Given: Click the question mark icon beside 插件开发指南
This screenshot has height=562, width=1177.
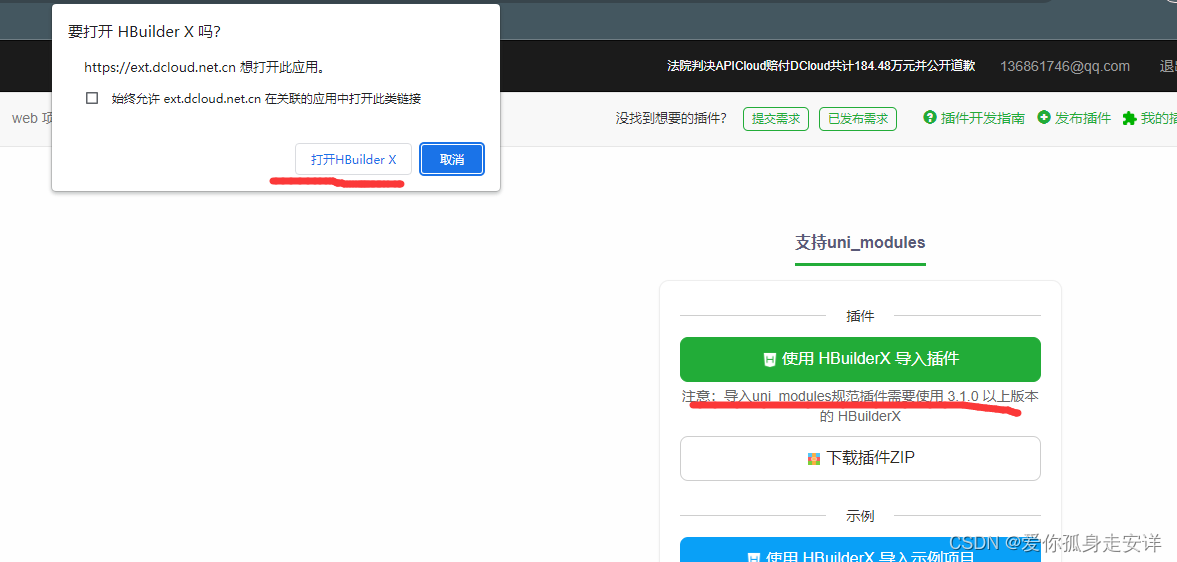Looking at the screenshot, I should pyautogui.click(x=930, y=118).
